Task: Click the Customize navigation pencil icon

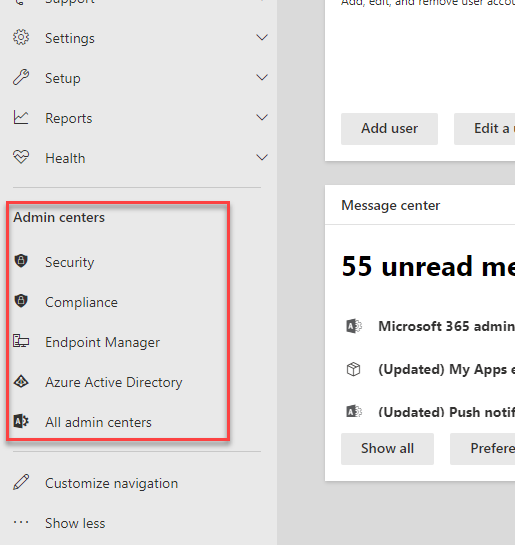Action: click(x=21, y=482)
